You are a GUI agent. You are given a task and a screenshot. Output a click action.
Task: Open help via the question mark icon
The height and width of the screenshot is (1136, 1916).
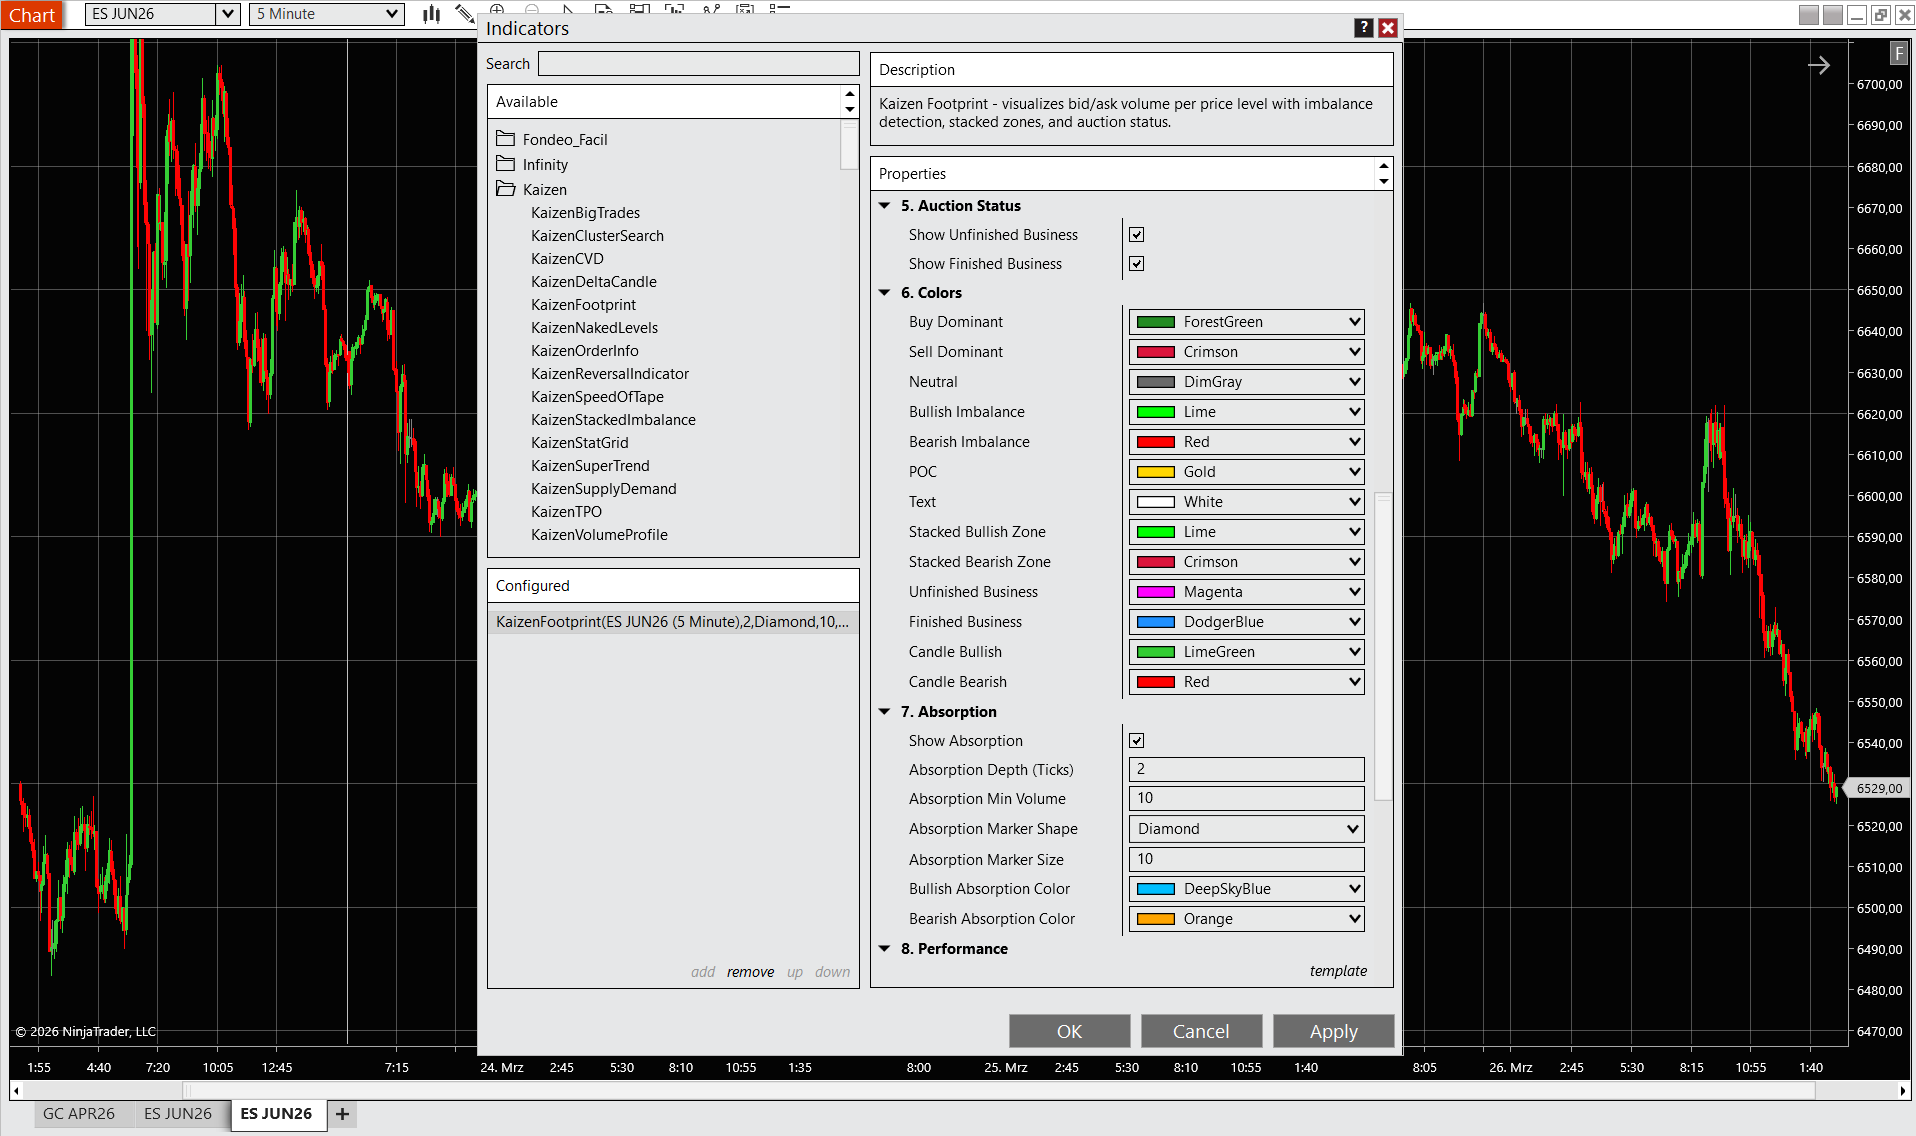1363,28
